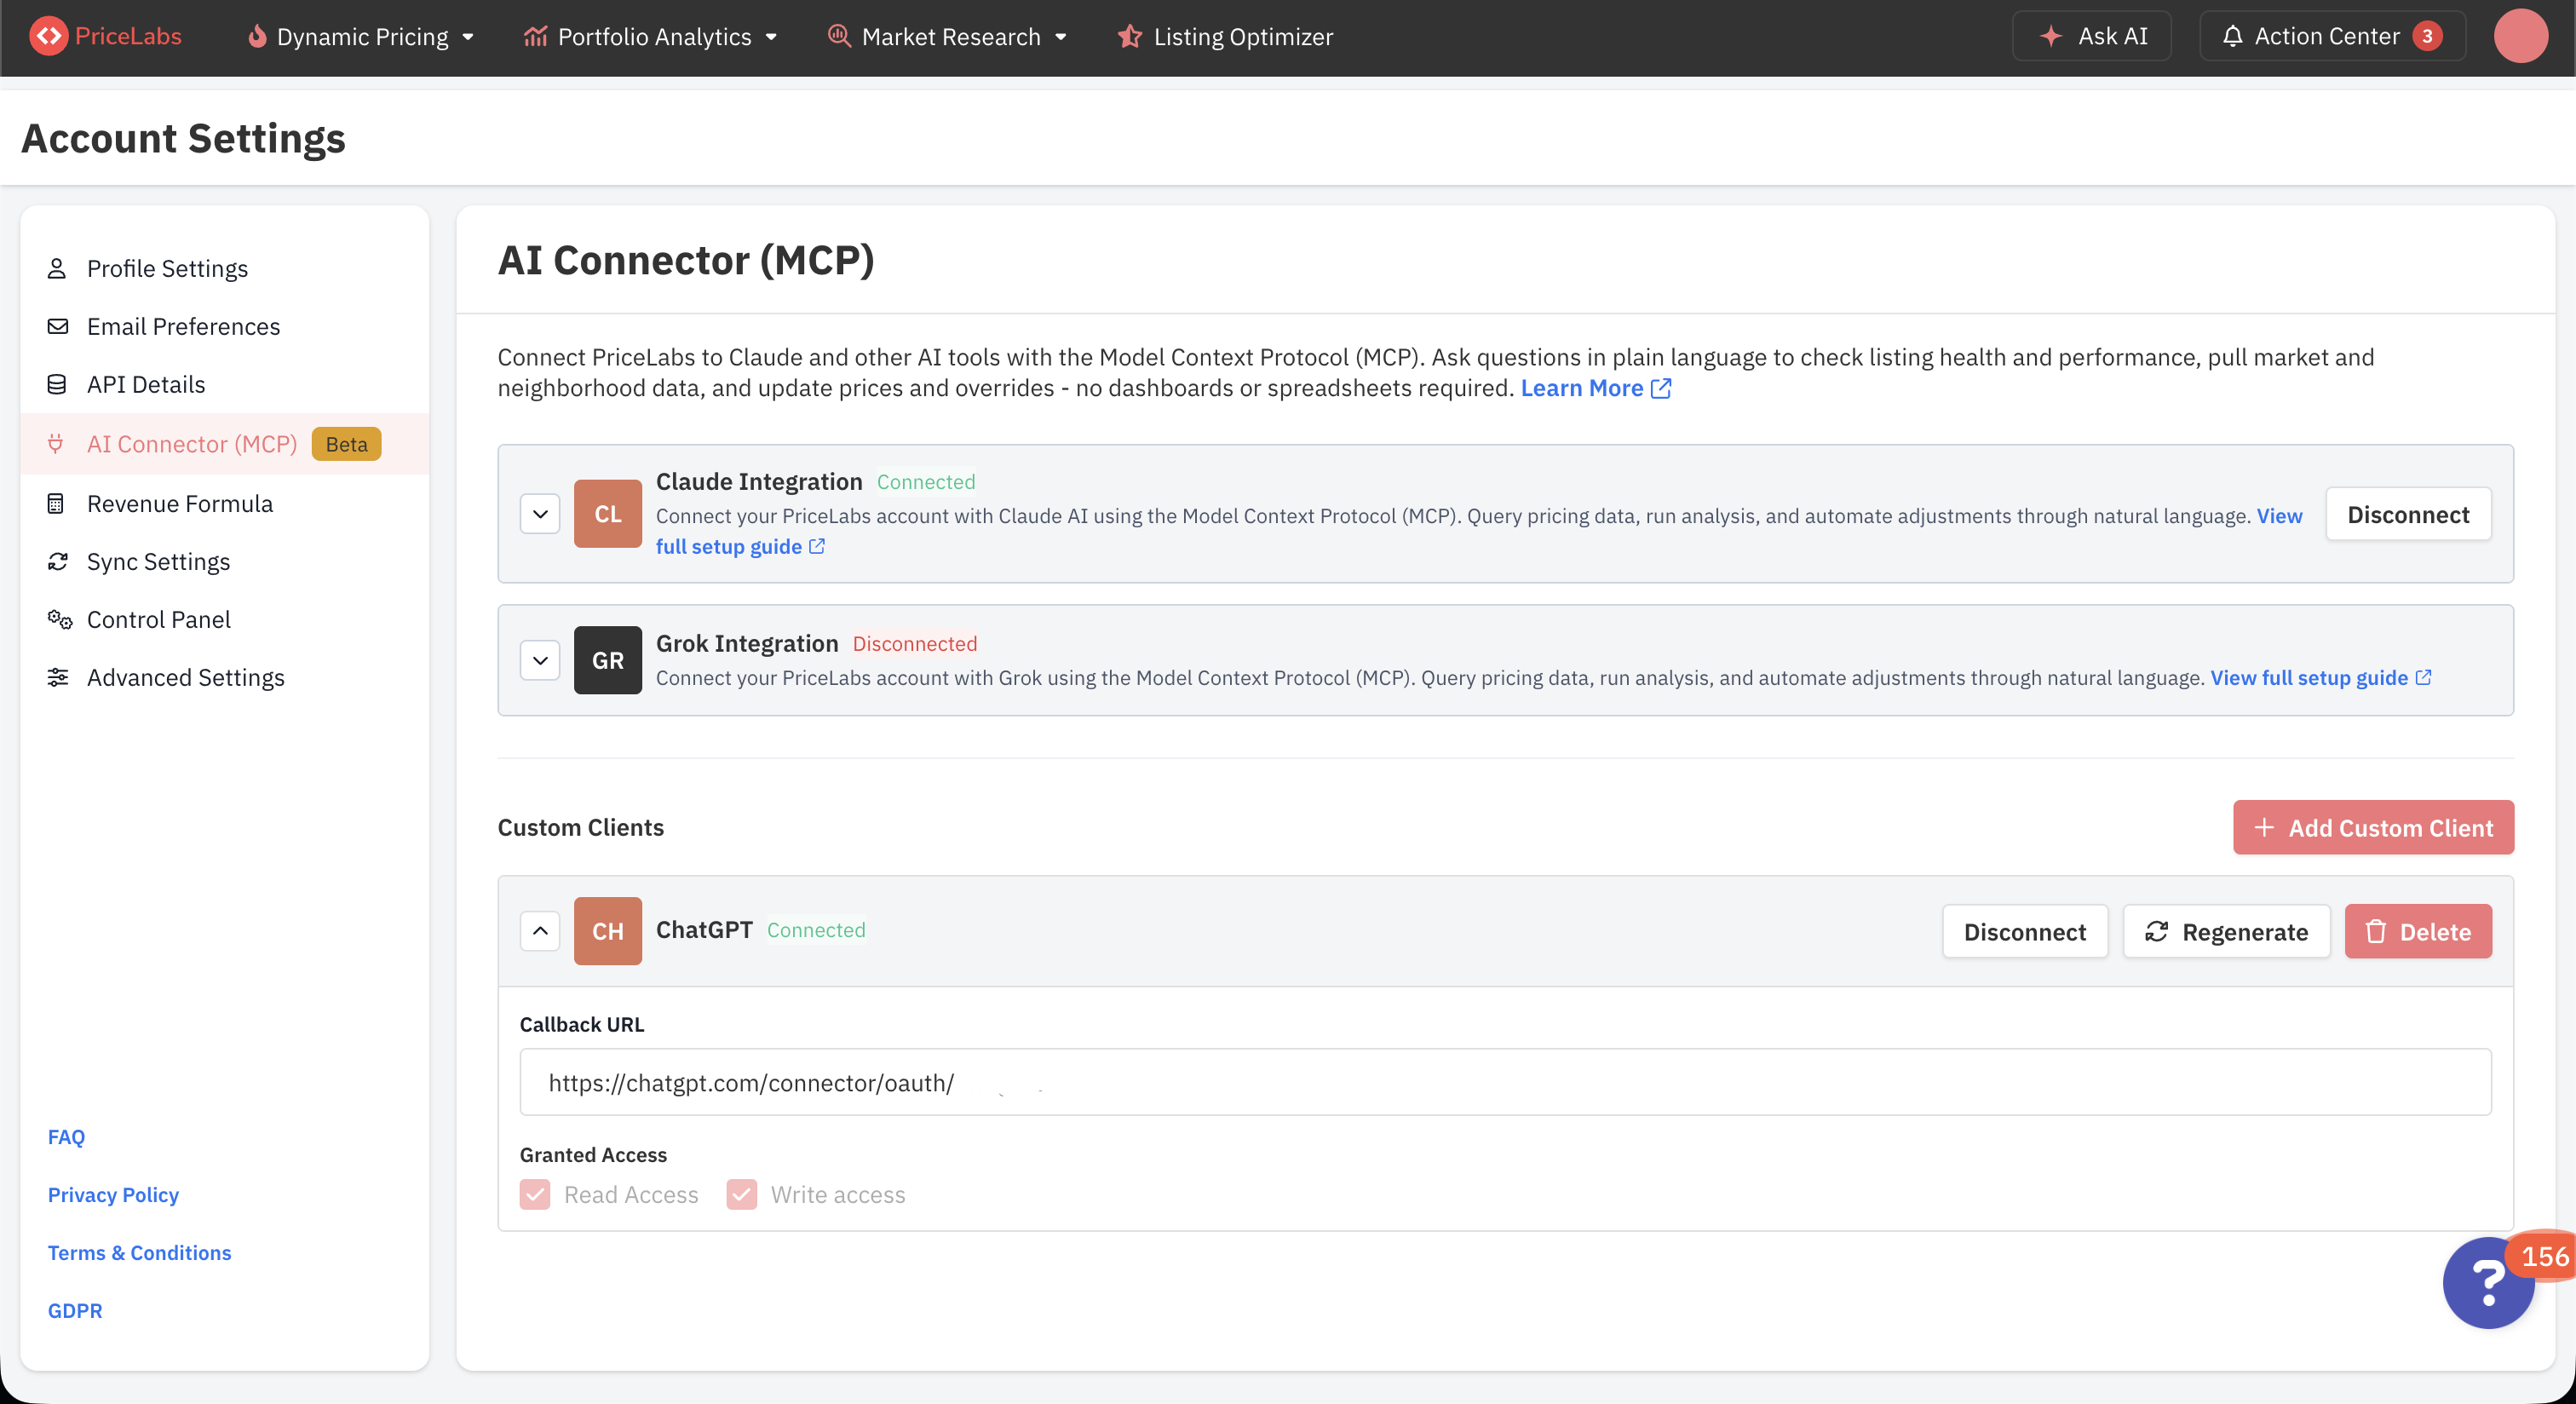The width and height of the screenshot is (2576, 1404).
Task: Toggle the Write access checkbox
Action: 742,1194
